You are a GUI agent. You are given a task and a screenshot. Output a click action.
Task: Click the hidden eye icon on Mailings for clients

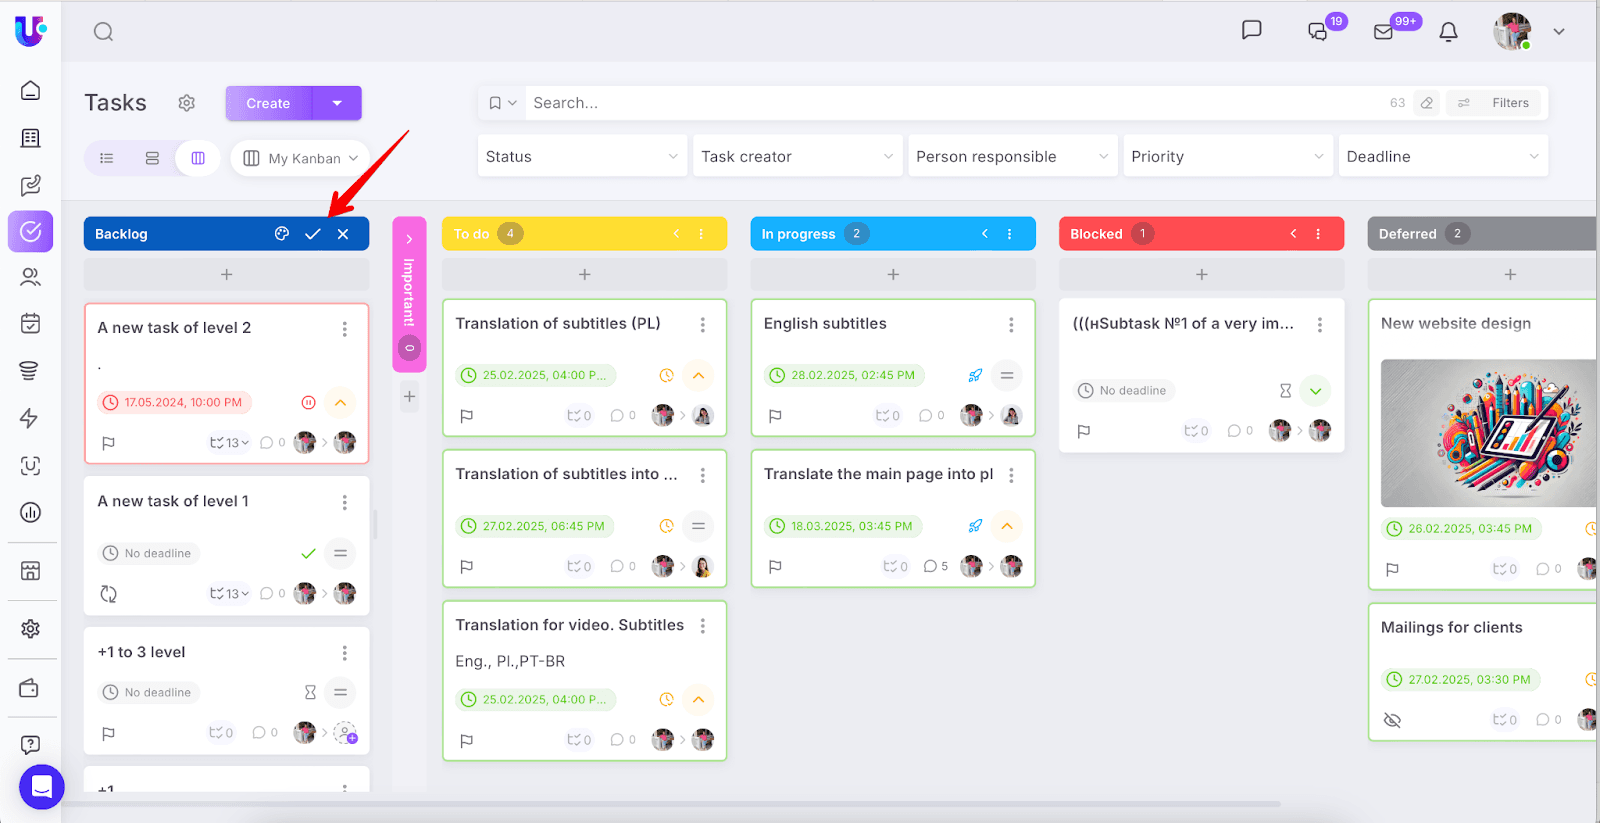1392,720
